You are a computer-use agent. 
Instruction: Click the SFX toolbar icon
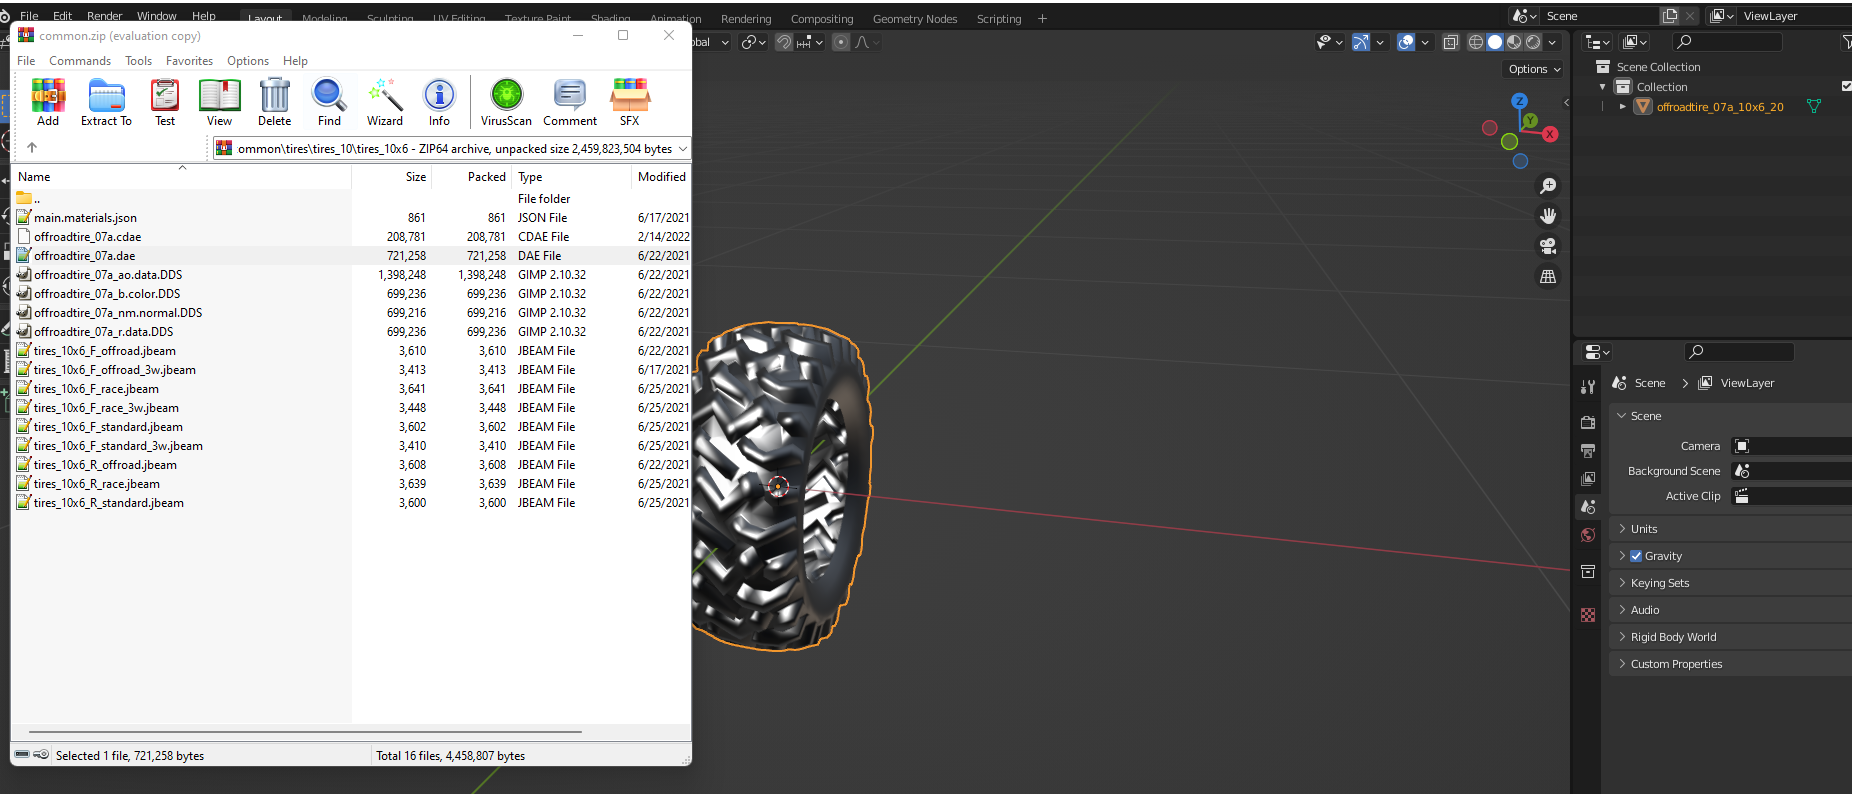point(630,102)
